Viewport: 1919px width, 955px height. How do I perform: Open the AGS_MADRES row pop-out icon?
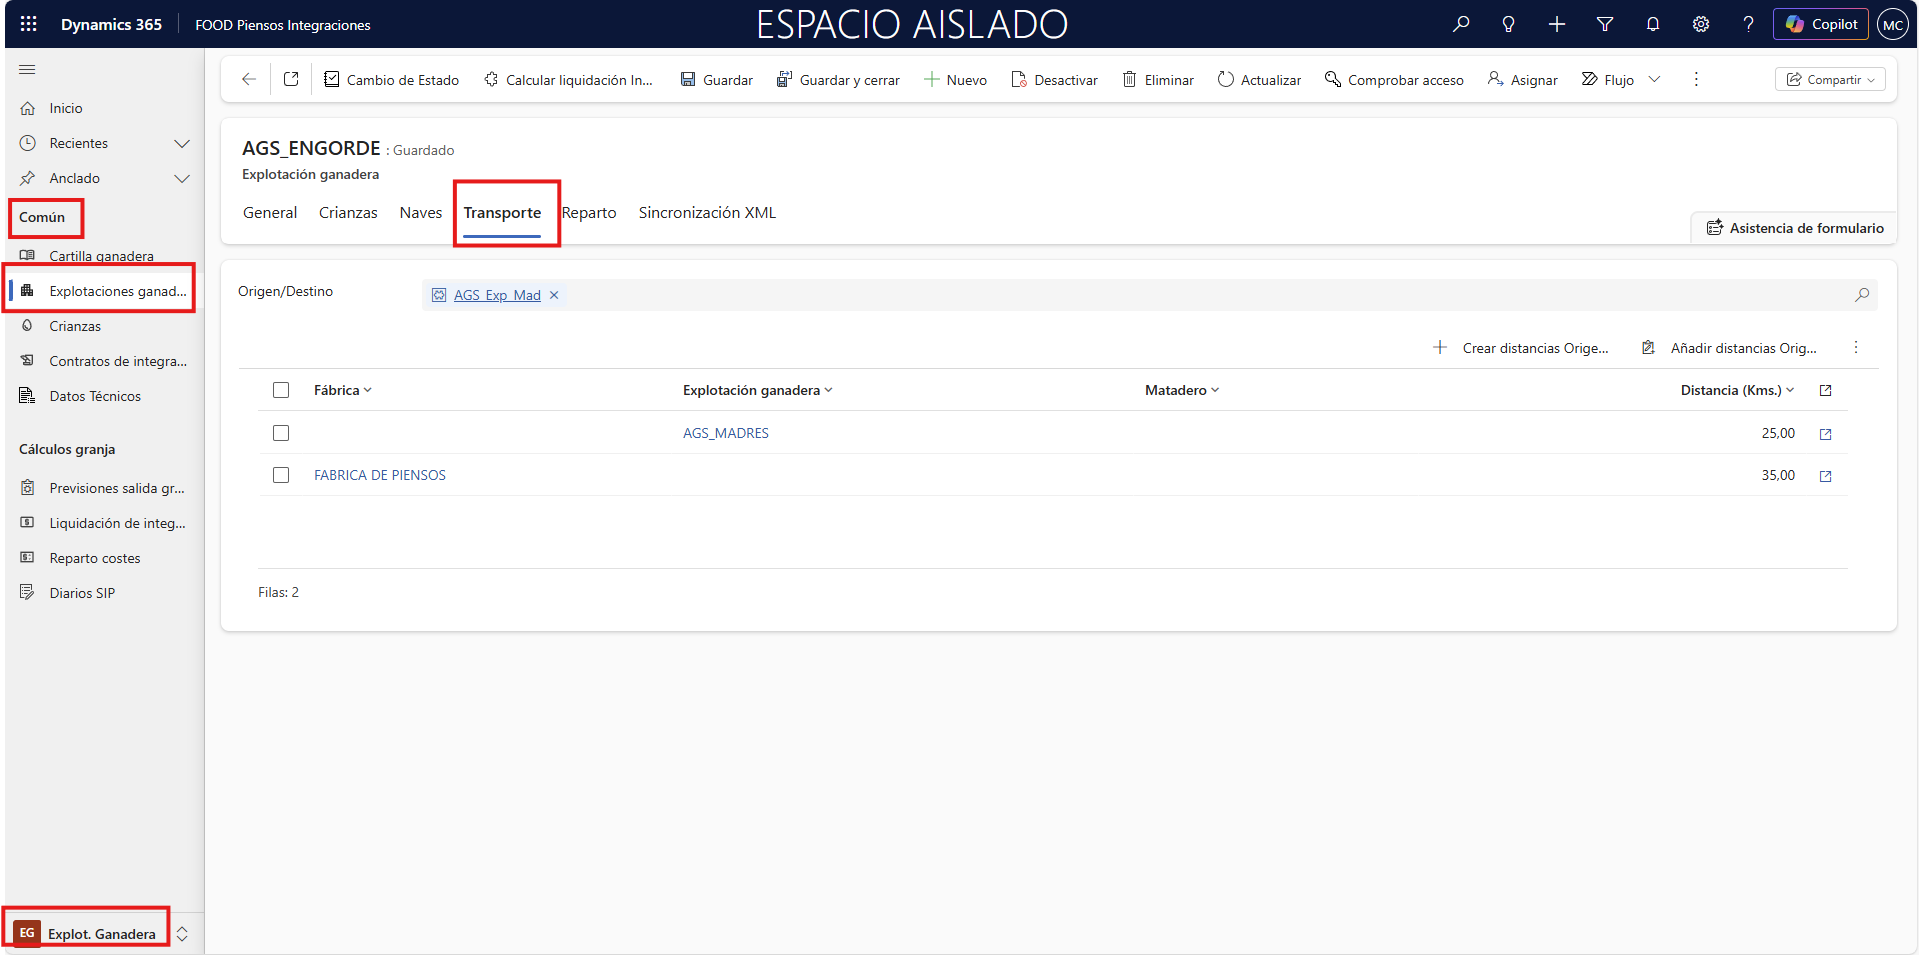(1825, 434)
